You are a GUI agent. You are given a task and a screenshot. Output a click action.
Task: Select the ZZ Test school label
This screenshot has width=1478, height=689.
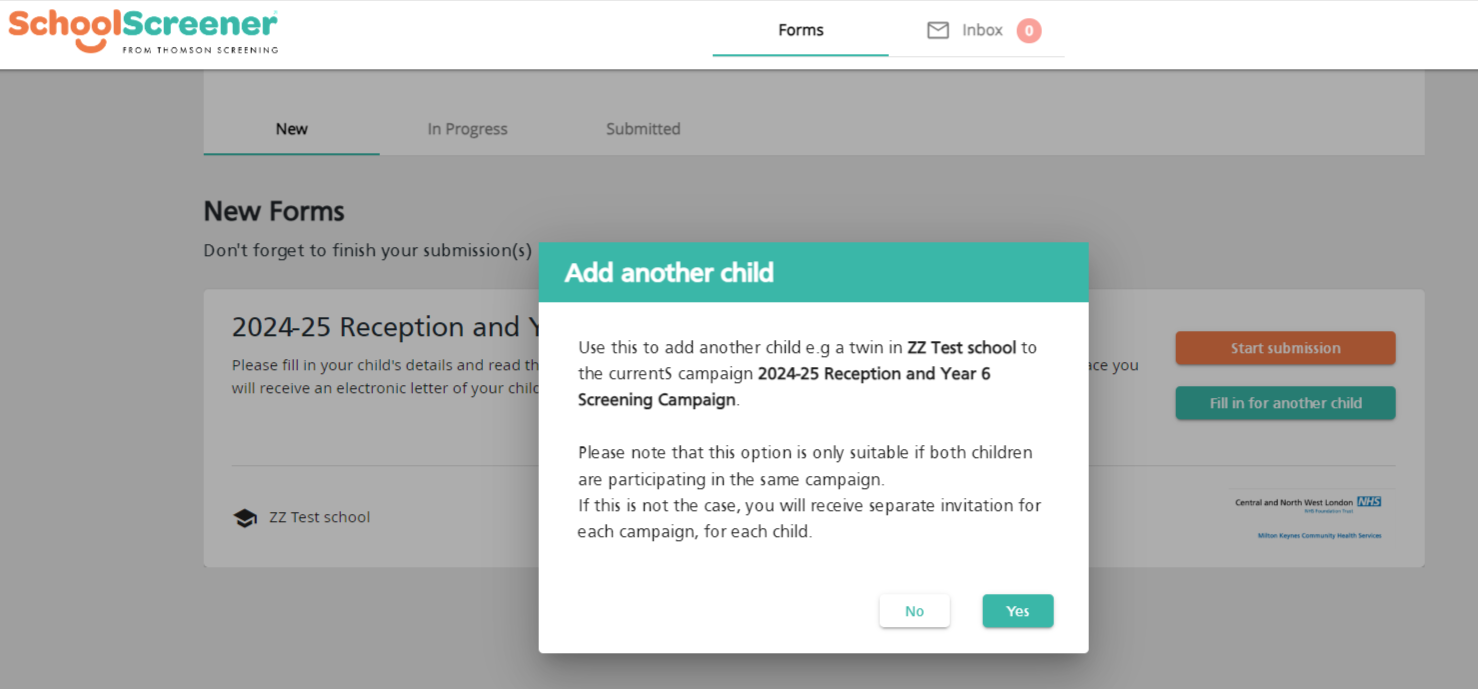(320, 517)
